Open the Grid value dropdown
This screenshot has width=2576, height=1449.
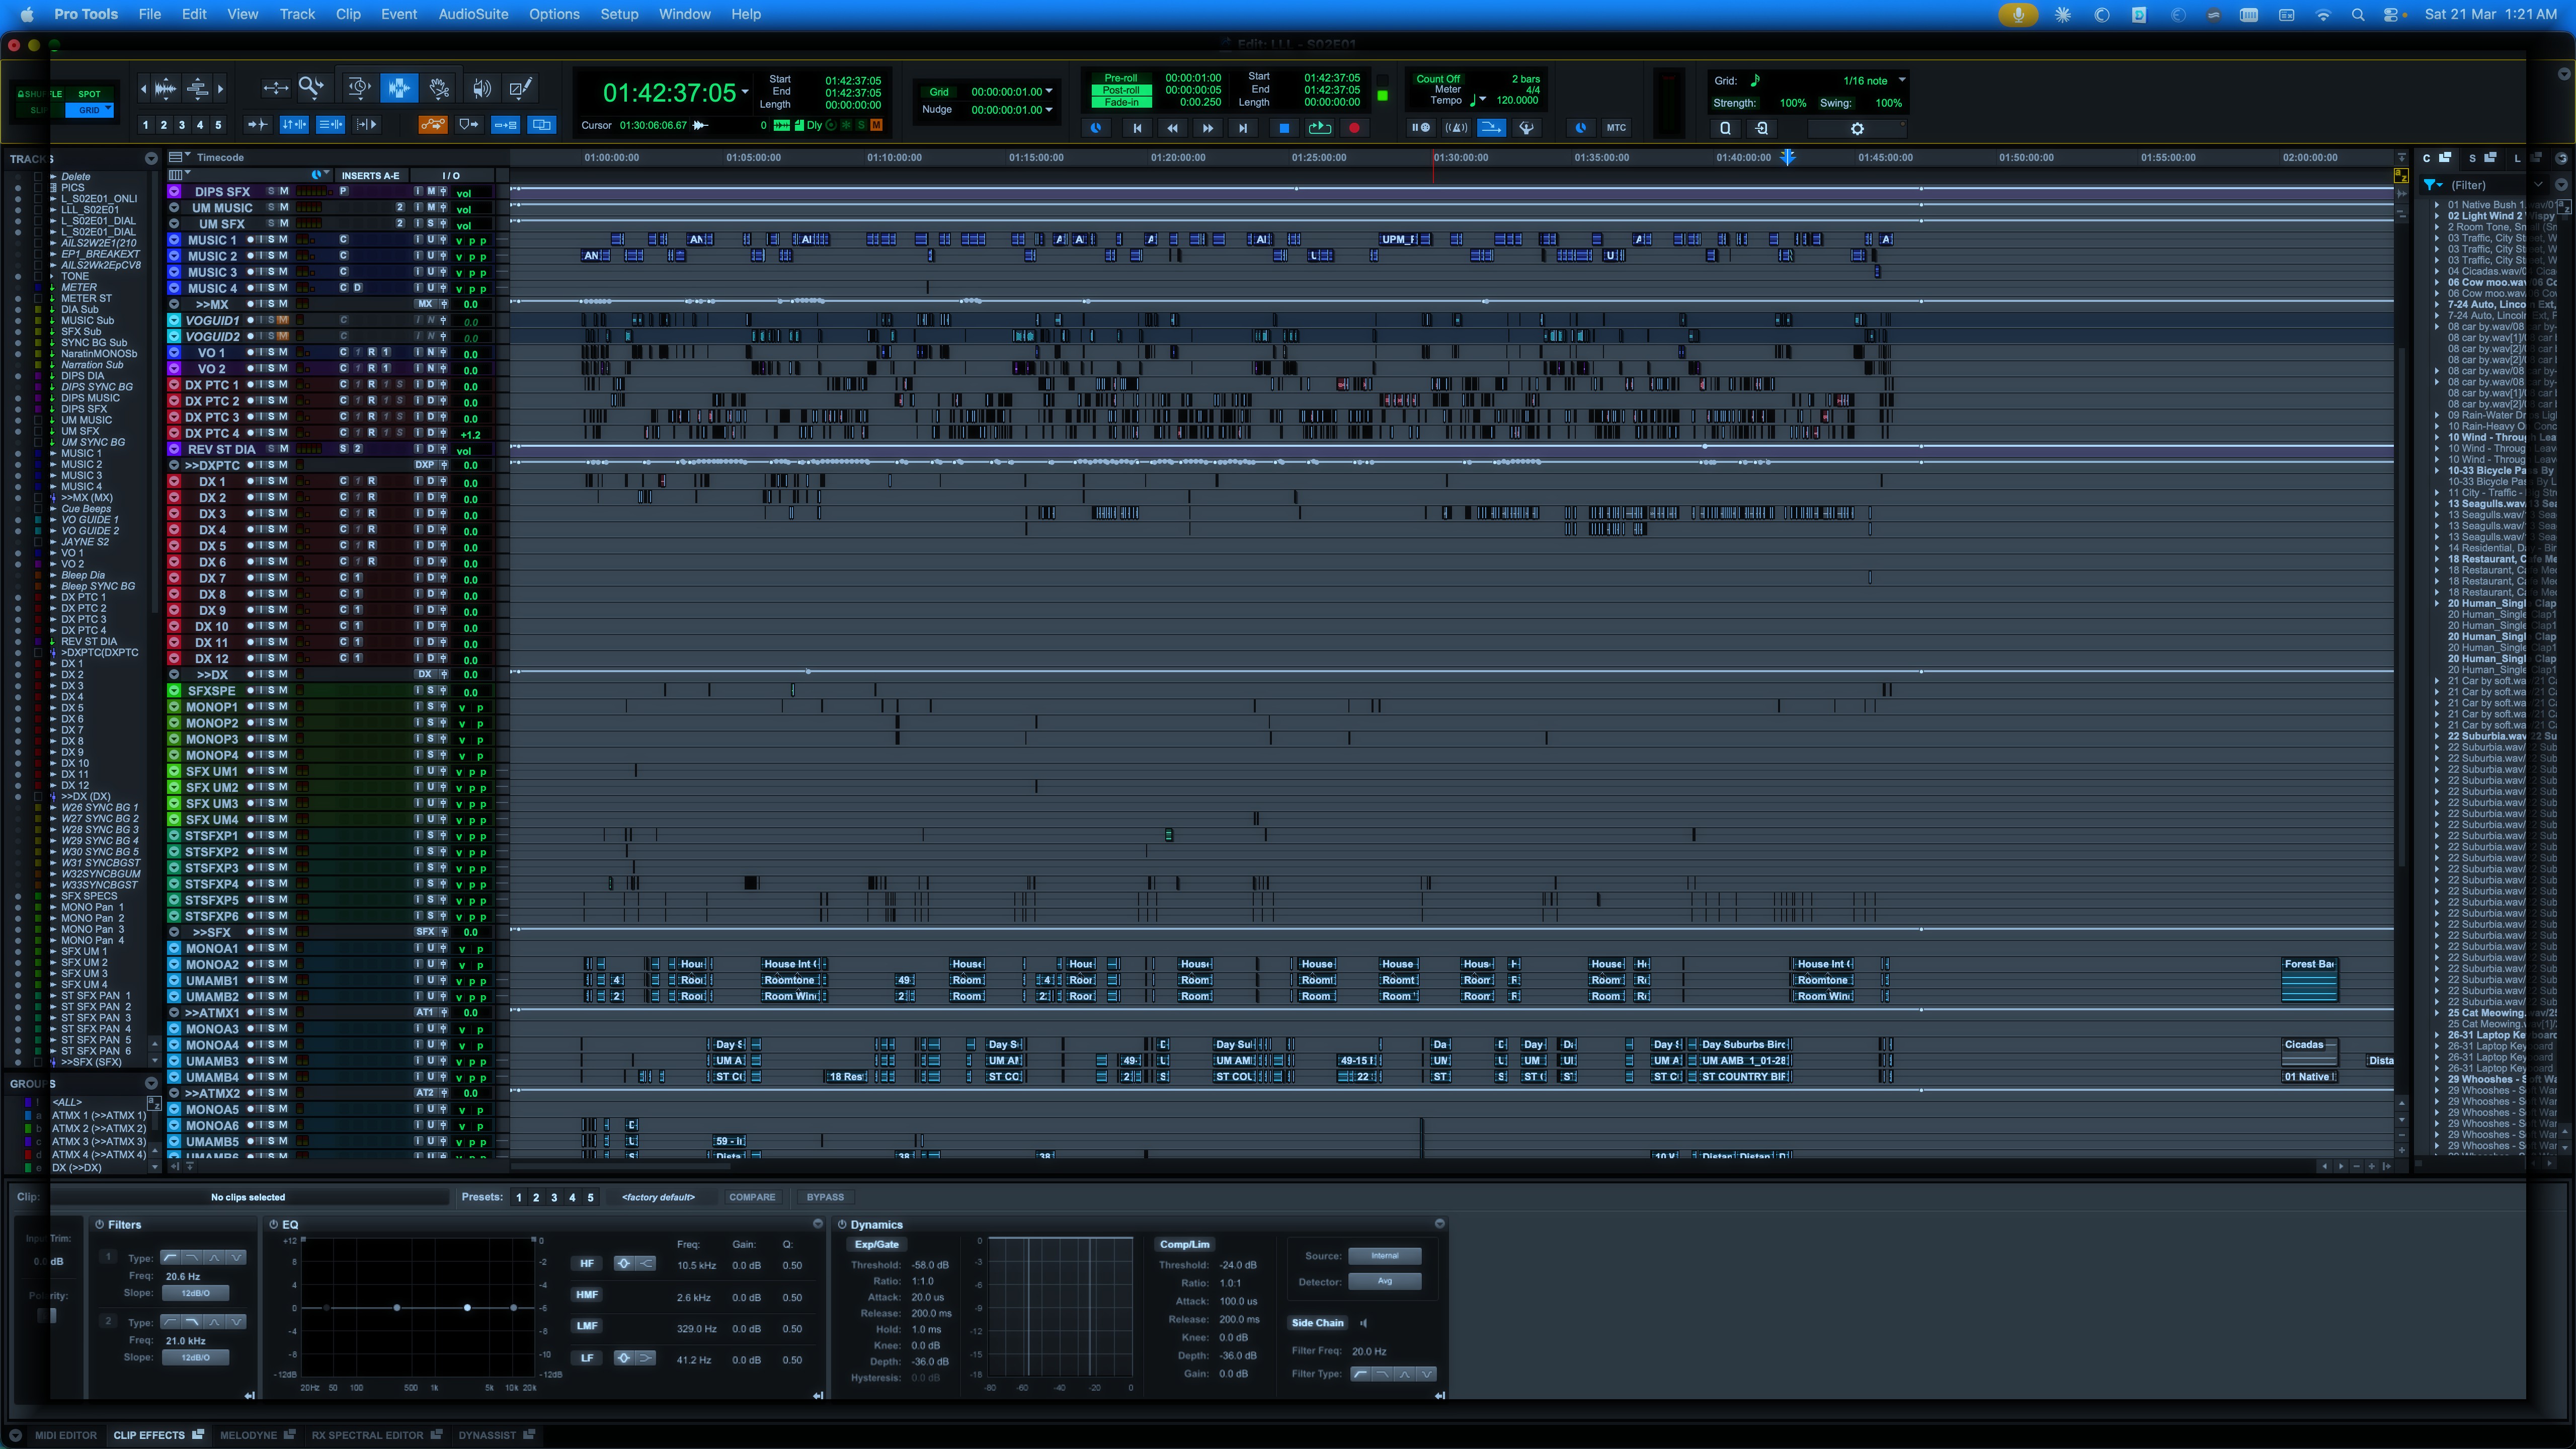[1049, 92]
